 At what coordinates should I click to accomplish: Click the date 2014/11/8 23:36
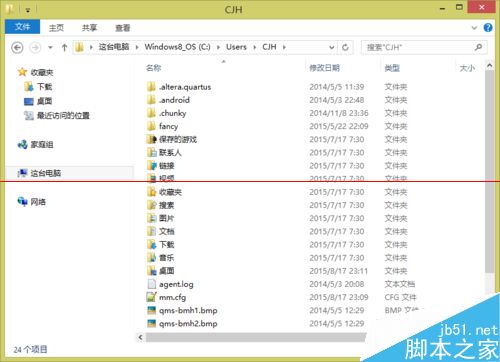tap(339, 113)
